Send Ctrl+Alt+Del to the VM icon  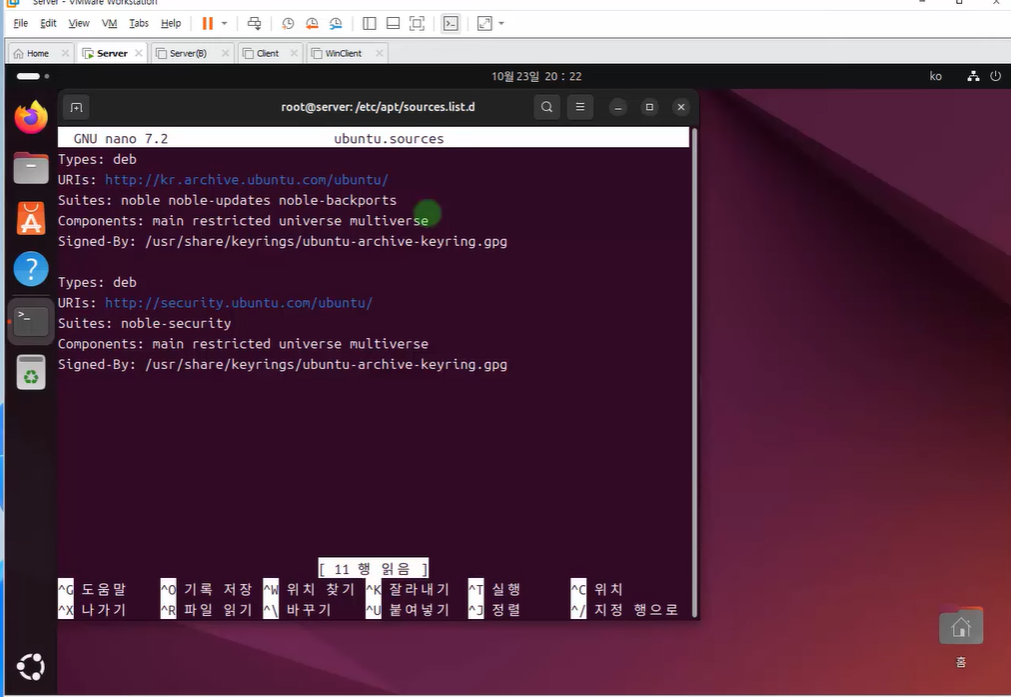pos(254,24)
